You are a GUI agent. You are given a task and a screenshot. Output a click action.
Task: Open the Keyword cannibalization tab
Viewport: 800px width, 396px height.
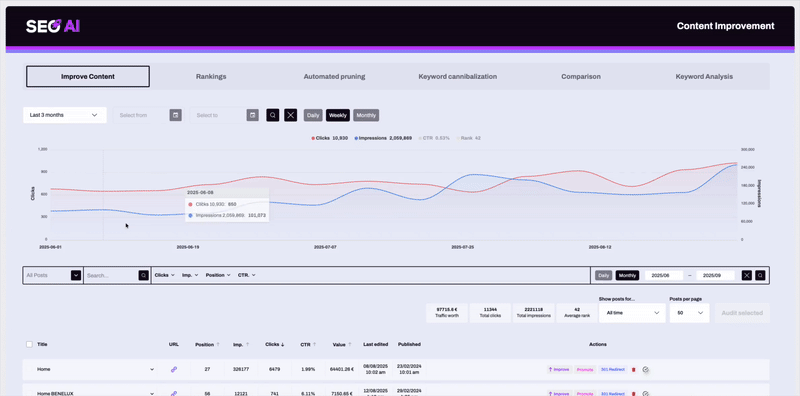coord(458,77)
